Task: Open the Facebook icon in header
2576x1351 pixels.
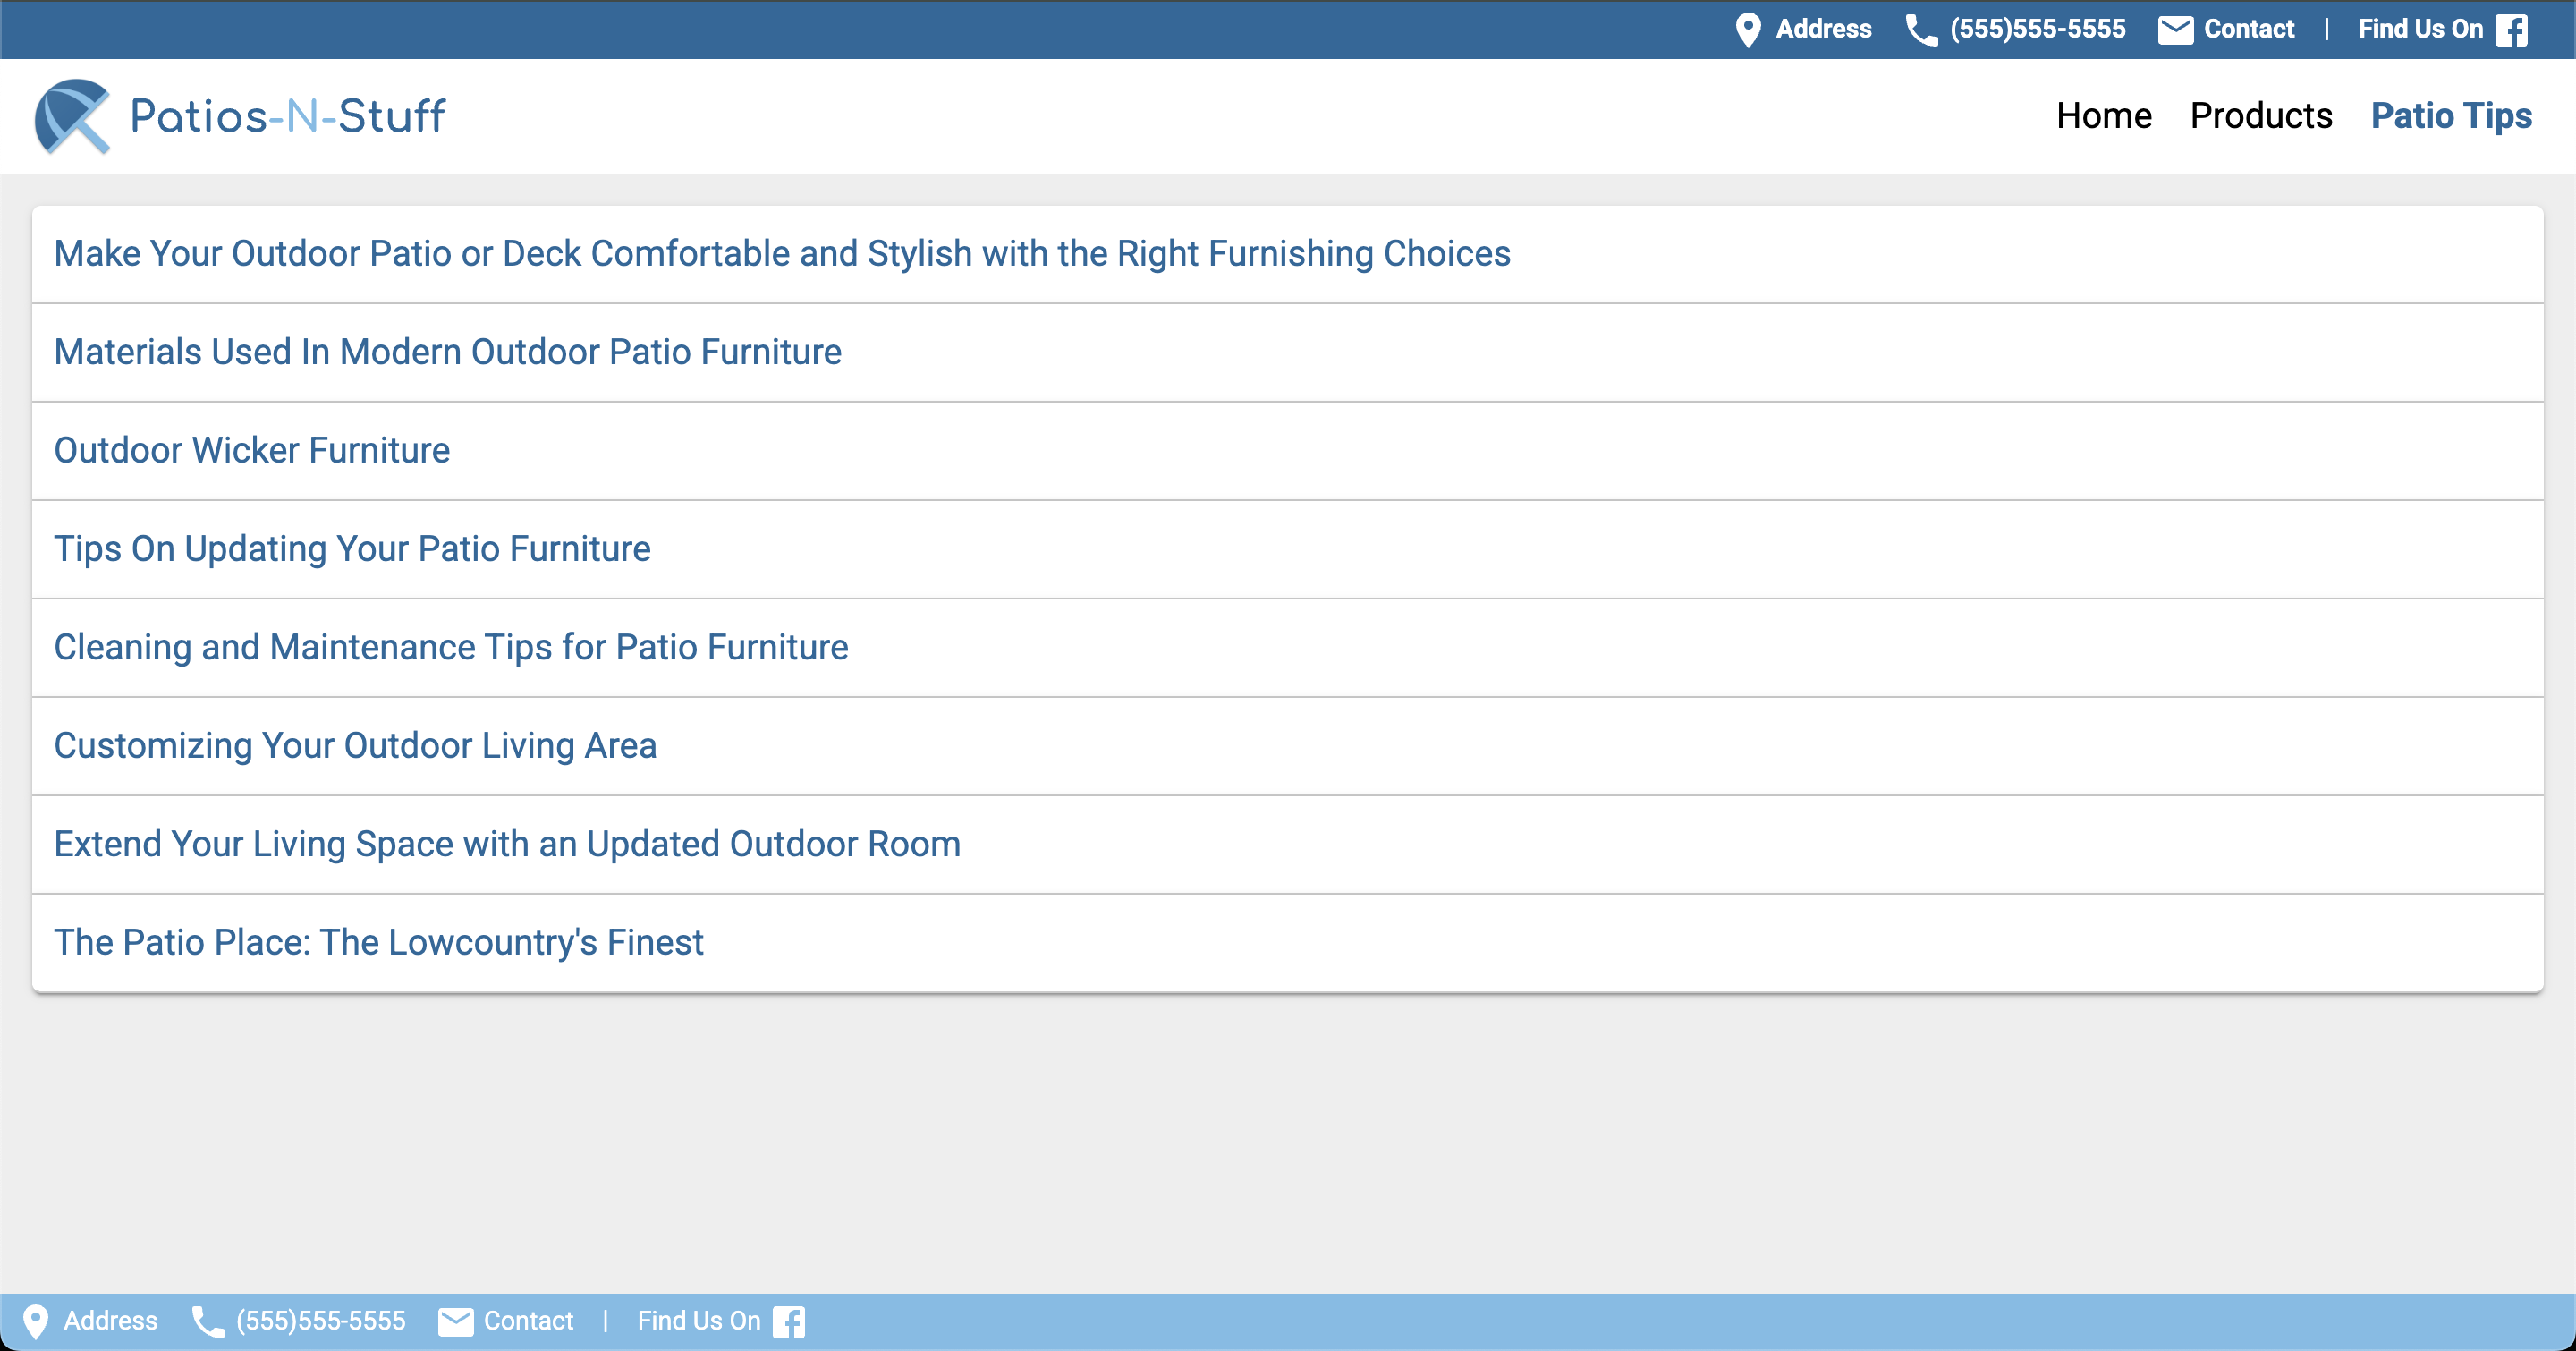Action: (2511, 30)
